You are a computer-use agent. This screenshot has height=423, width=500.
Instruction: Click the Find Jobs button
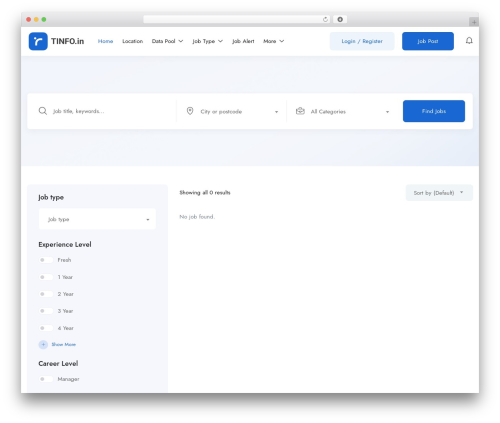pos(434,111)
